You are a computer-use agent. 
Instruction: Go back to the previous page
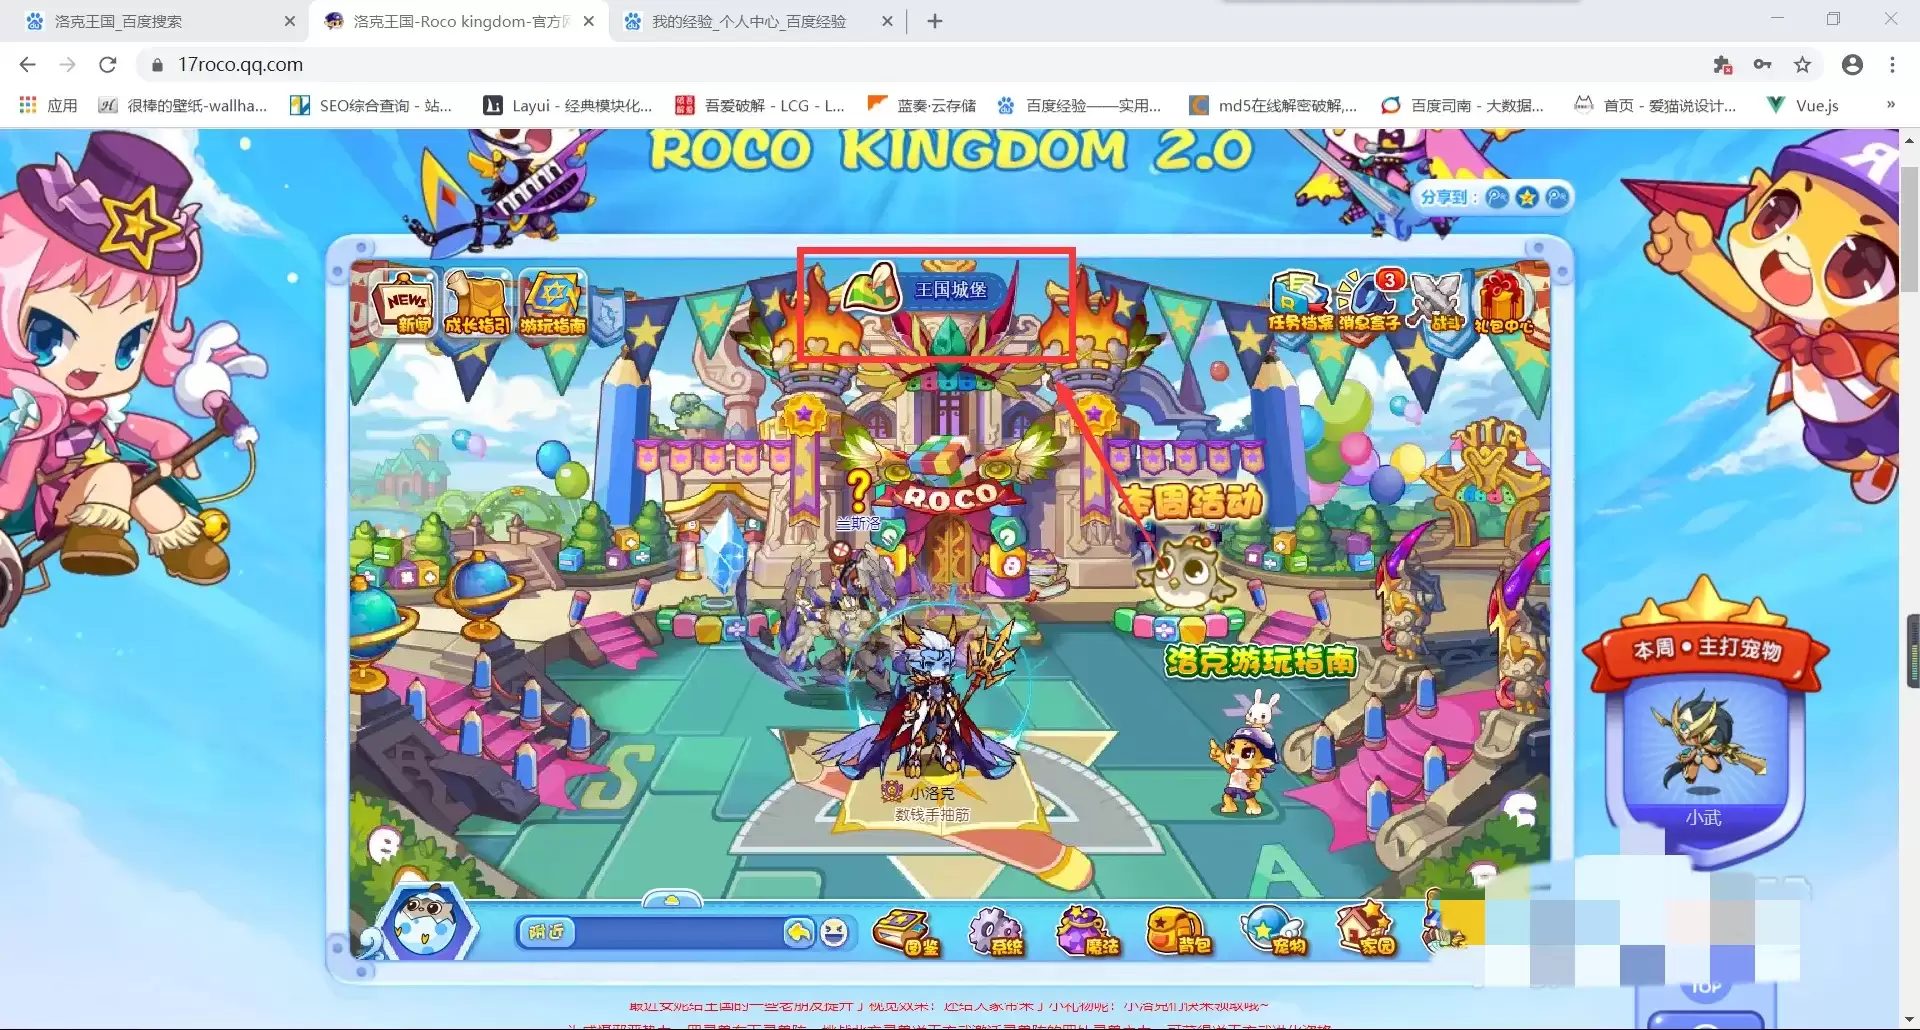pos(27,65)
